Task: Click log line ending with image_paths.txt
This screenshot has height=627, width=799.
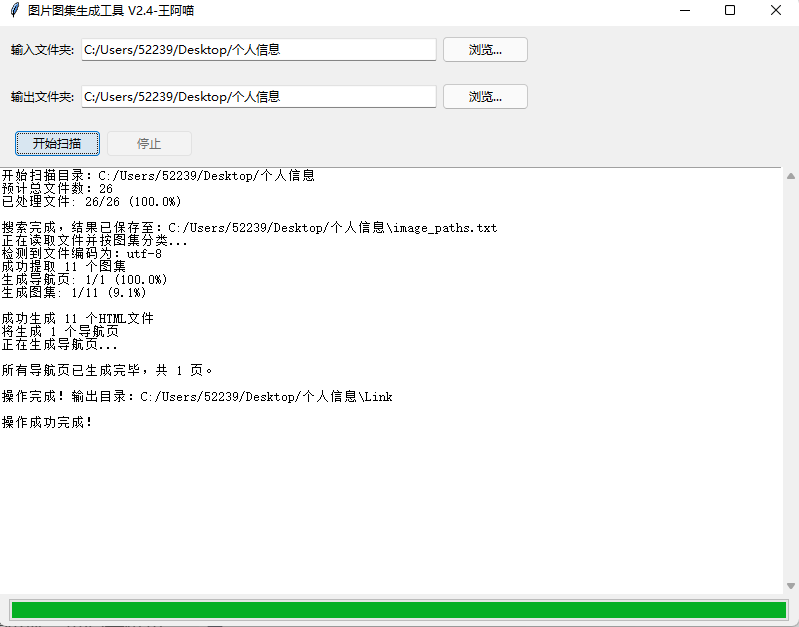Action: coord(249,228)
